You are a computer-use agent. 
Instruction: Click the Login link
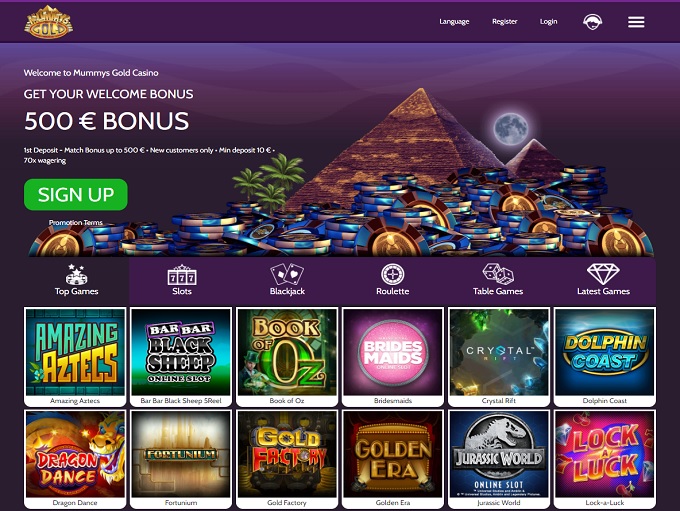click(x=548, y=21)
